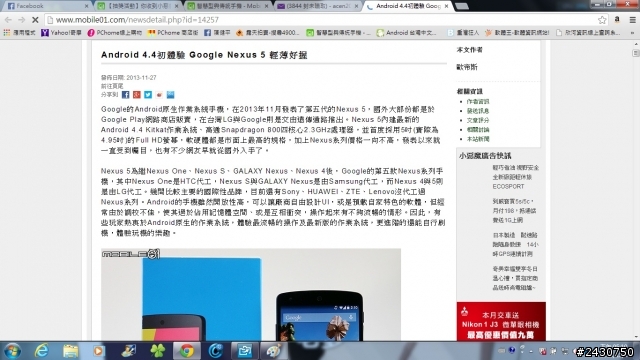Open PChome online shopping bookmark
Viewport: 640px width, 360px height.
(114, 33)
